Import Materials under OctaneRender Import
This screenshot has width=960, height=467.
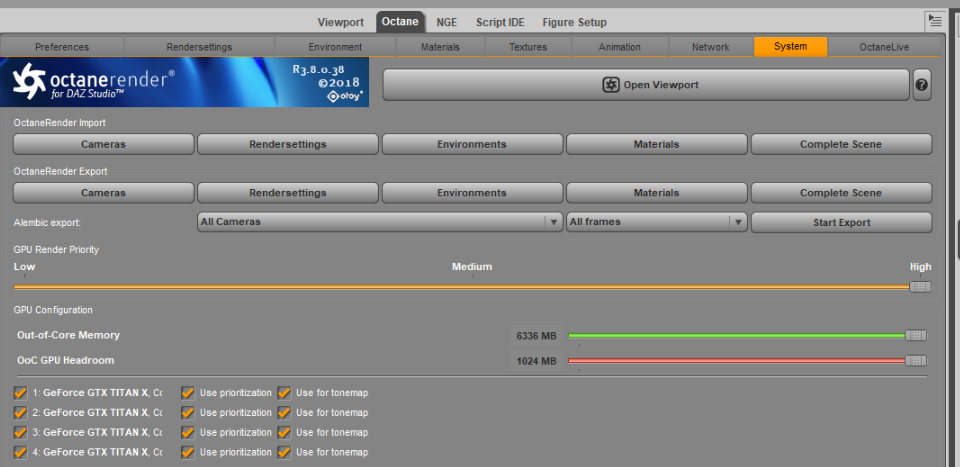tap(656, 144)
